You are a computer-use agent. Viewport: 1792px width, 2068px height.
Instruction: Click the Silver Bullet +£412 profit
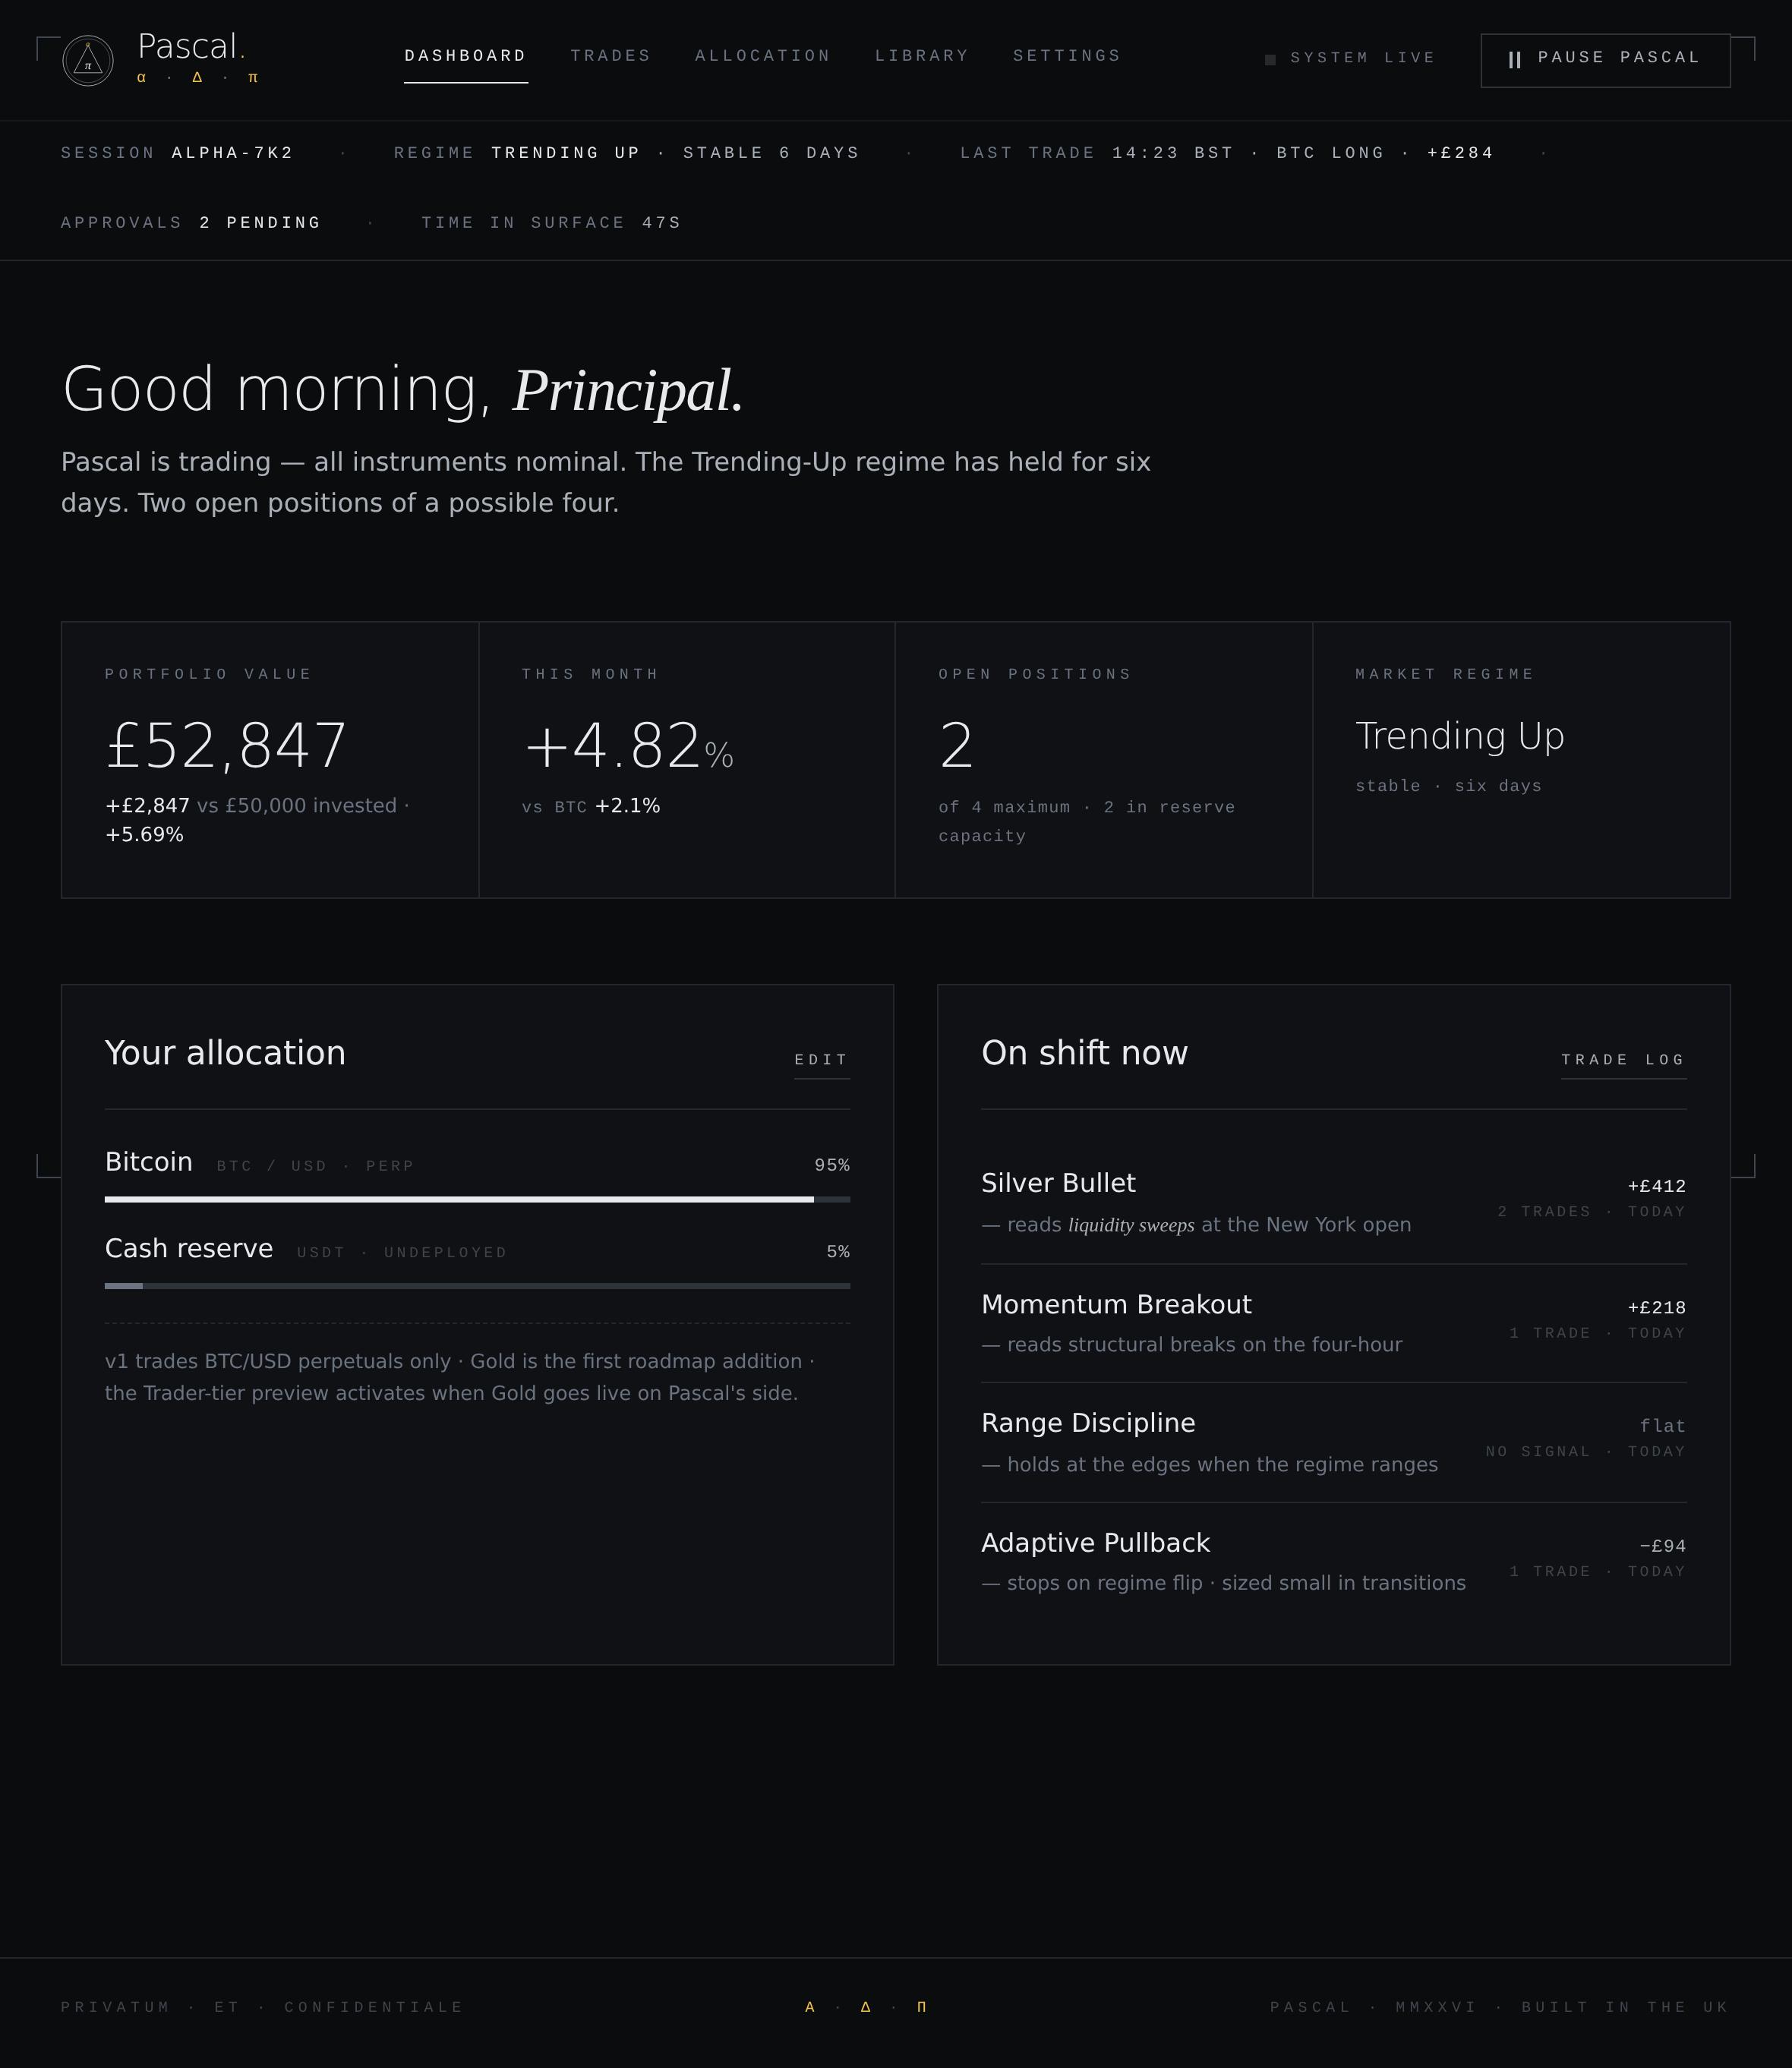pyautogui.click(x=1656, y=1186)
